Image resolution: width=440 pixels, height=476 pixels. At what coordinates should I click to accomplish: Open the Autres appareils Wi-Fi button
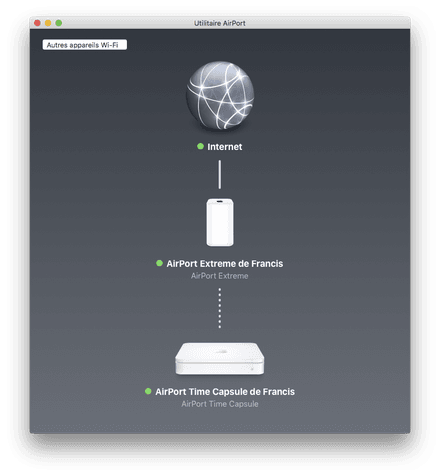point(85,45)
